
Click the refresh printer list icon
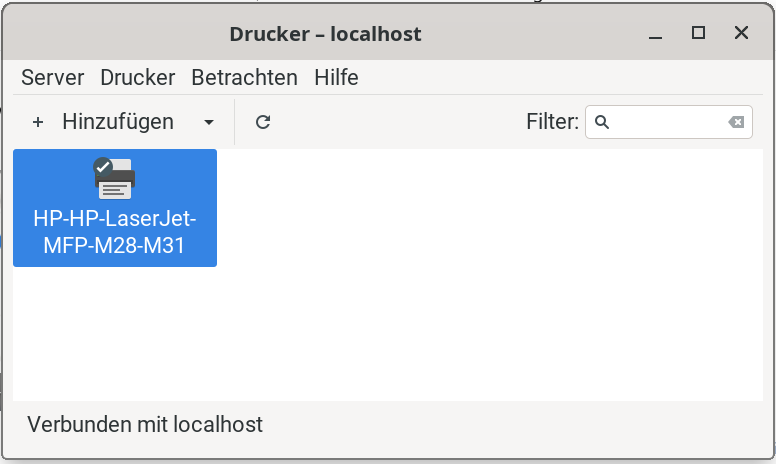[263, 122]
